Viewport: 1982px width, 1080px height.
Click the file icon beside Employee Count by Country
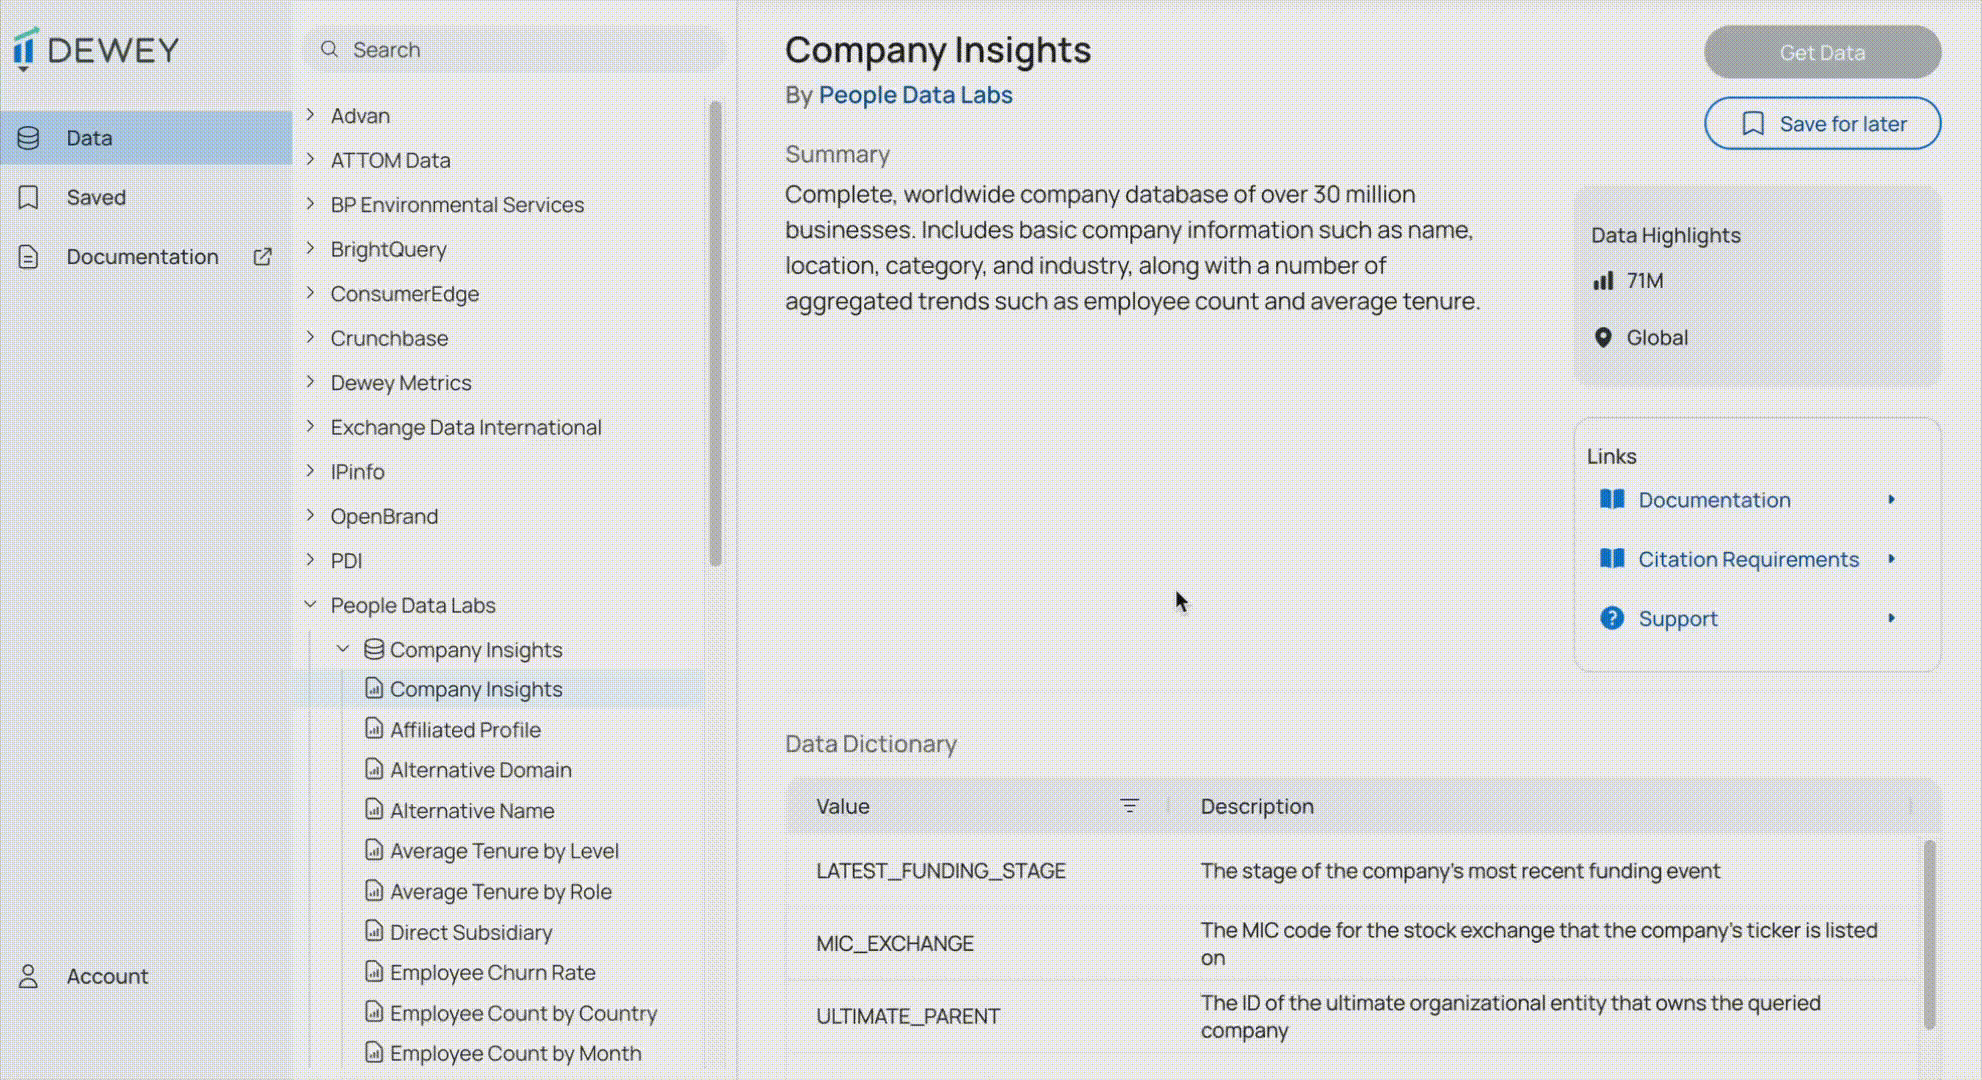[x=374, y=1013]
